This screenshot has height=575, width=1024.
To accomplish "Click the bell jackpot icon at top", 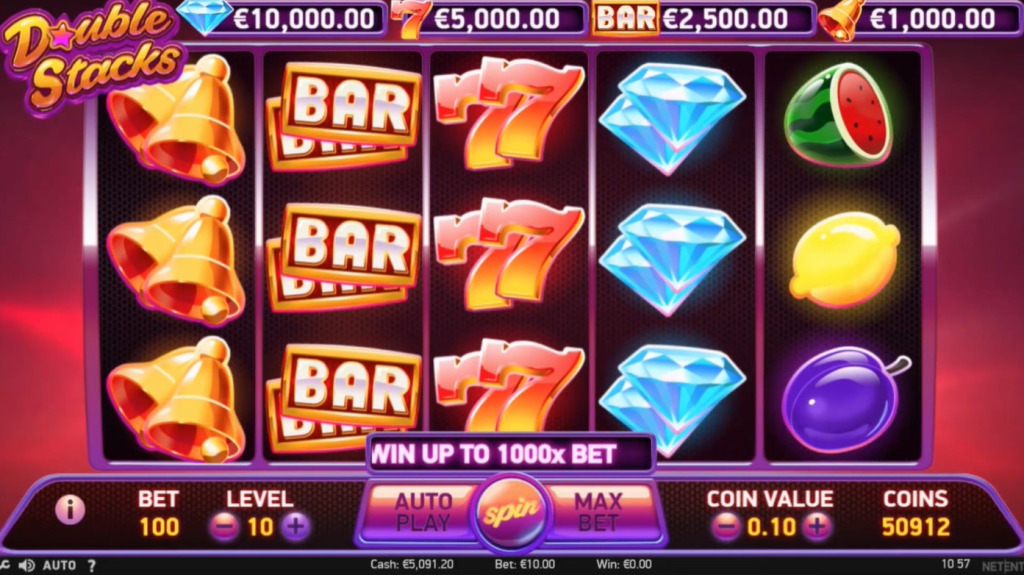I will [x=841, y=20].
